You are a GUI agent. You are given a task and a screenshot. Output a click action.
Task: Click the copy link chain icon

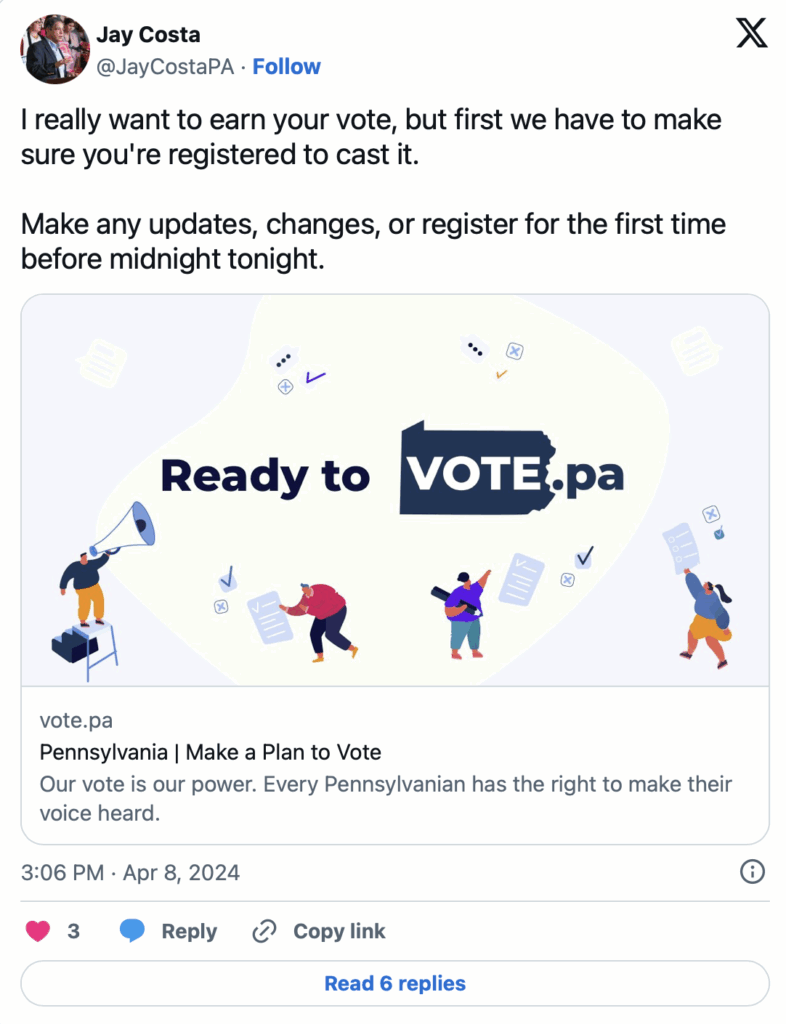[264, 931]
